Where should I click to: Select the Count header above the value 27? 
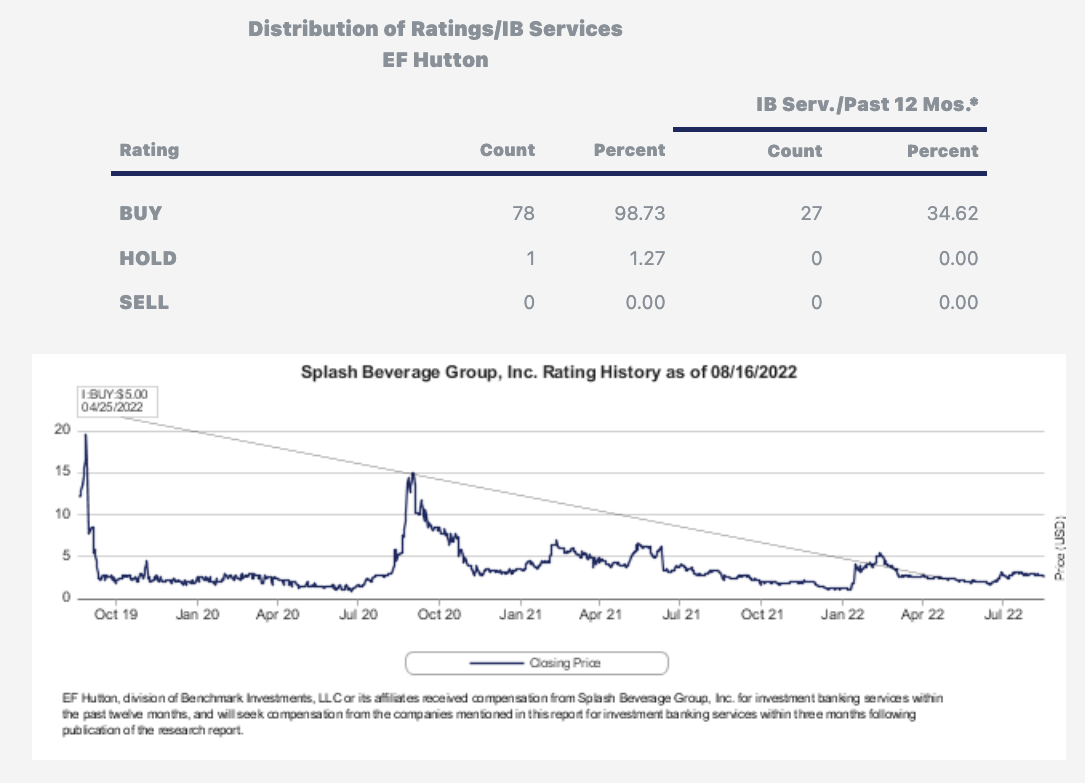pos(794,151)
